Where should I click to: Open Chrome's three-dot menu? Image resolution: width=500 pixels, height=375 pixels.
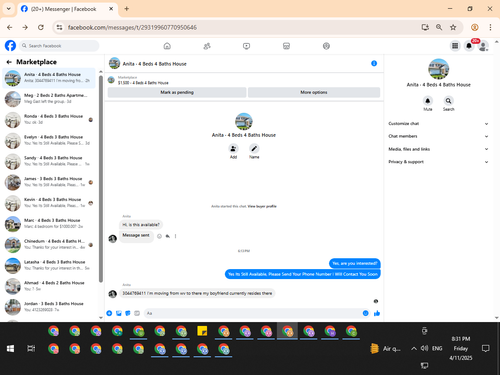coord(490,27)
